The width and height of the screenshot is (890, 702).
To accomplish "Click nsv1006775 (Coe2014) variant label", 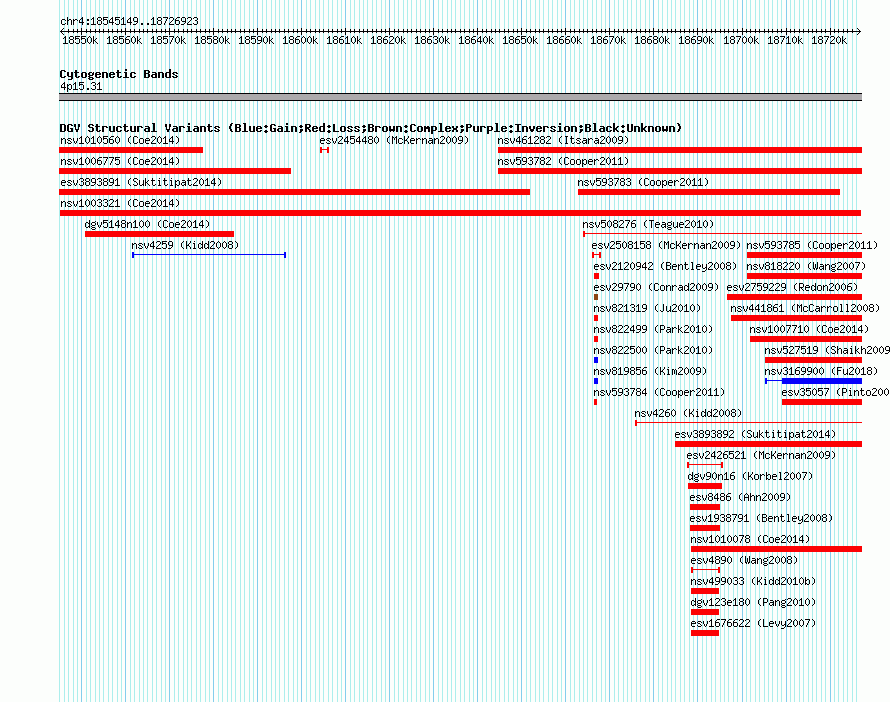I will [120, 161].
